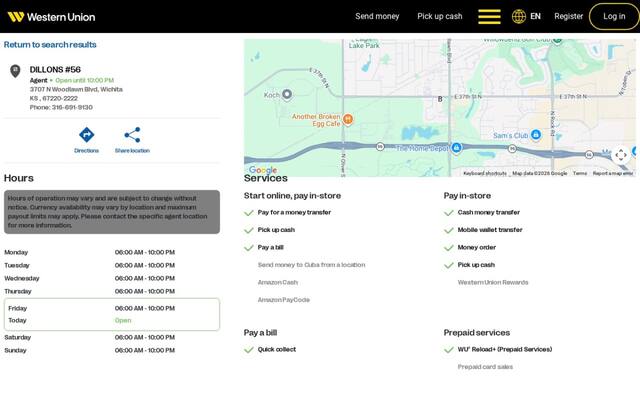Click 'Send money to Cuba from a location'

(x=311, y=265)
